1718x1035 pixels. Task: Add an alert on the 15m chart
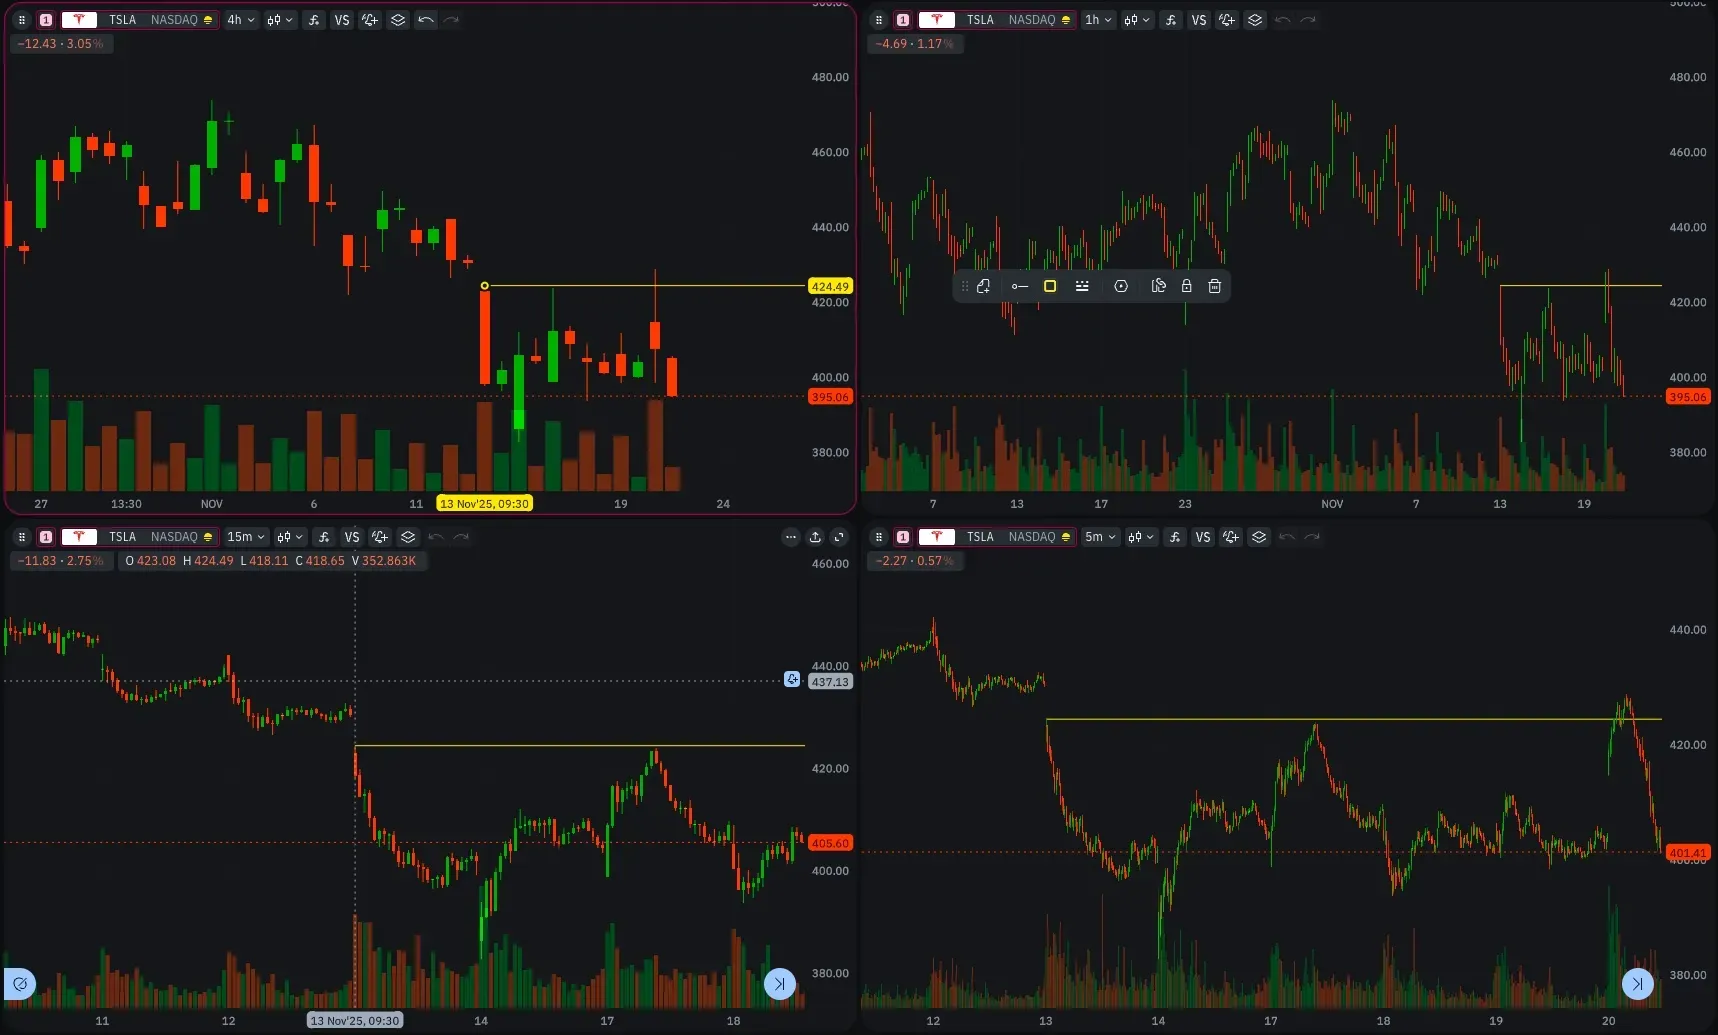[x=379, y=537]
